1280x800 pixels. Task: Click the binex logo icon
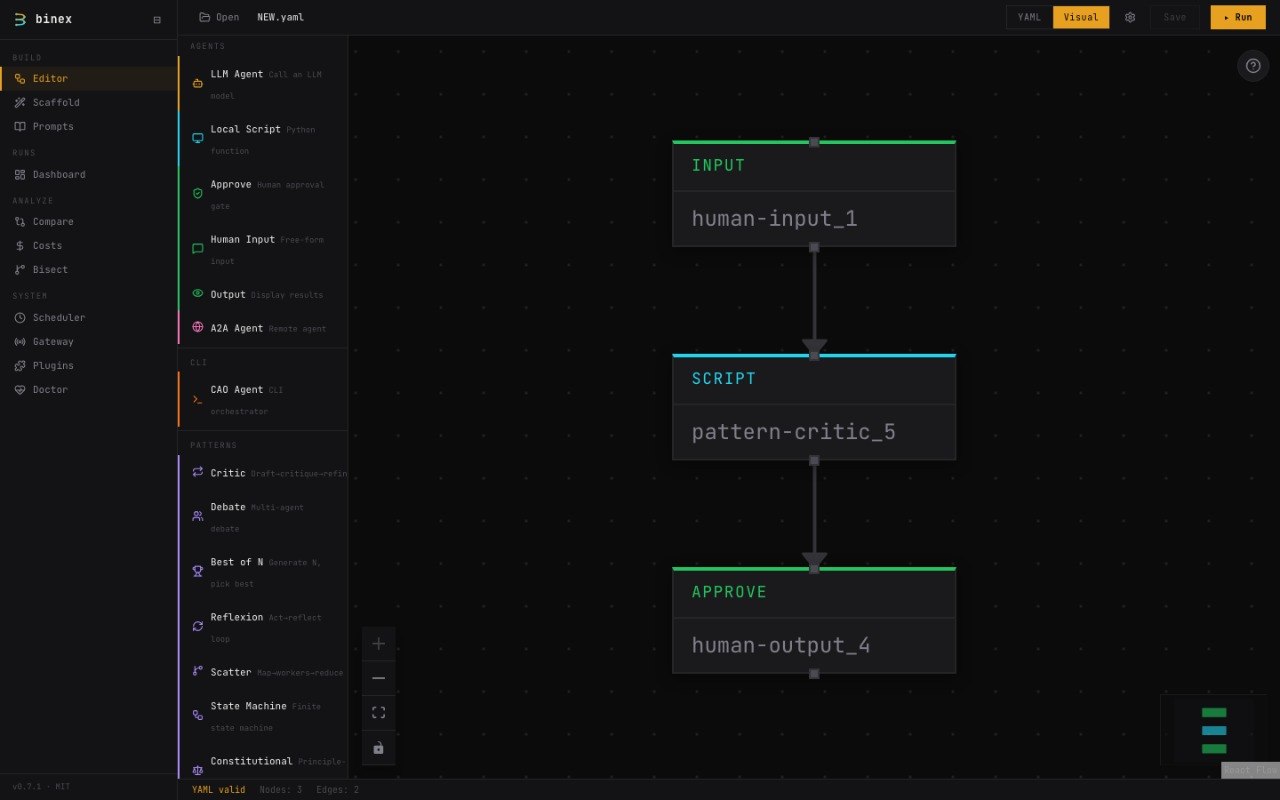point(20,19)
